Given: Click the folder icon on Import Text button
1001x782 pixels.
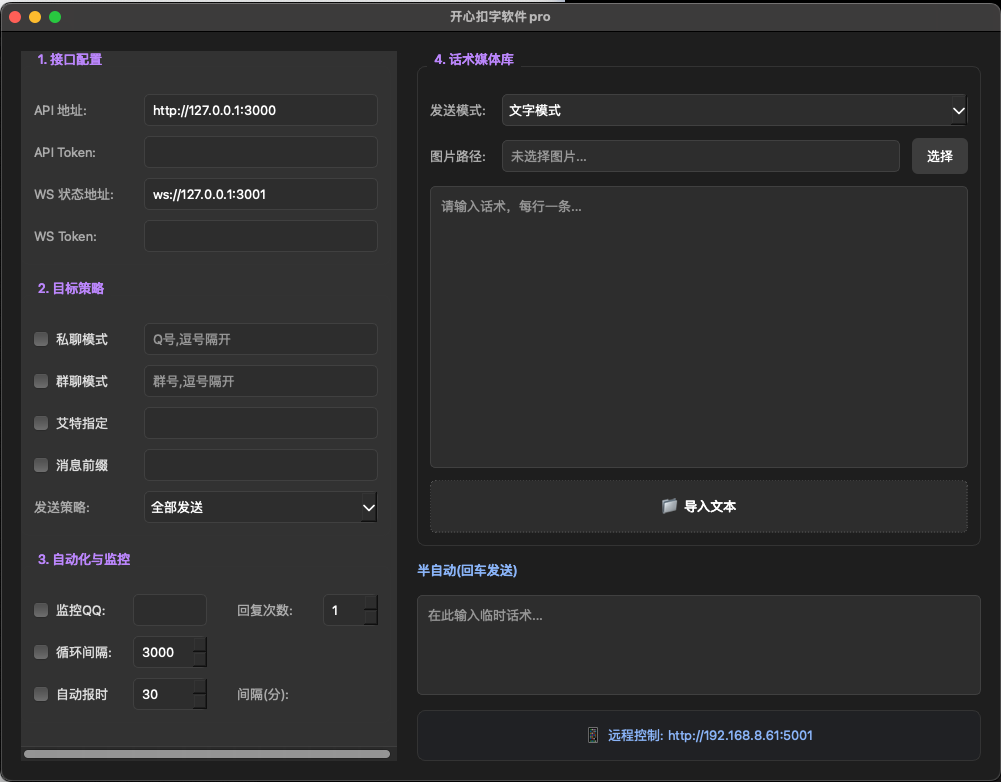Looking at the screenshot, I should coord(670,506).
